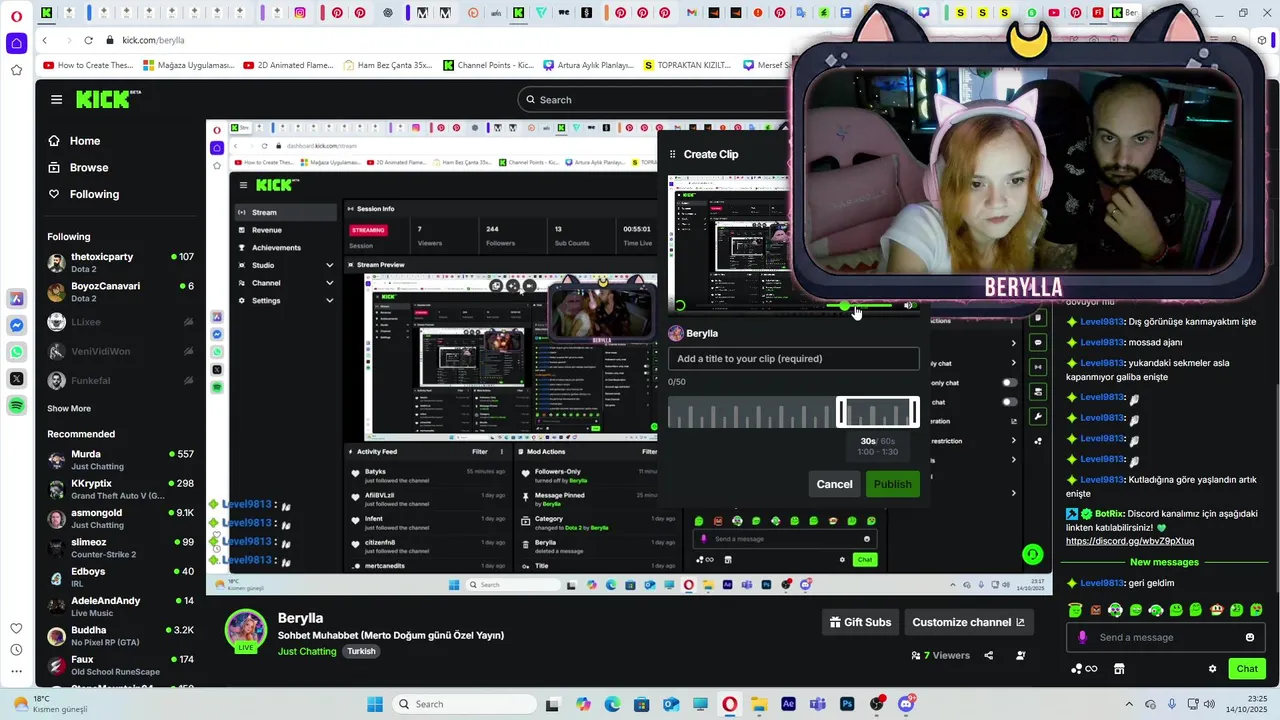Open the Browse page
1280x720 pixels.
[79, 167]
